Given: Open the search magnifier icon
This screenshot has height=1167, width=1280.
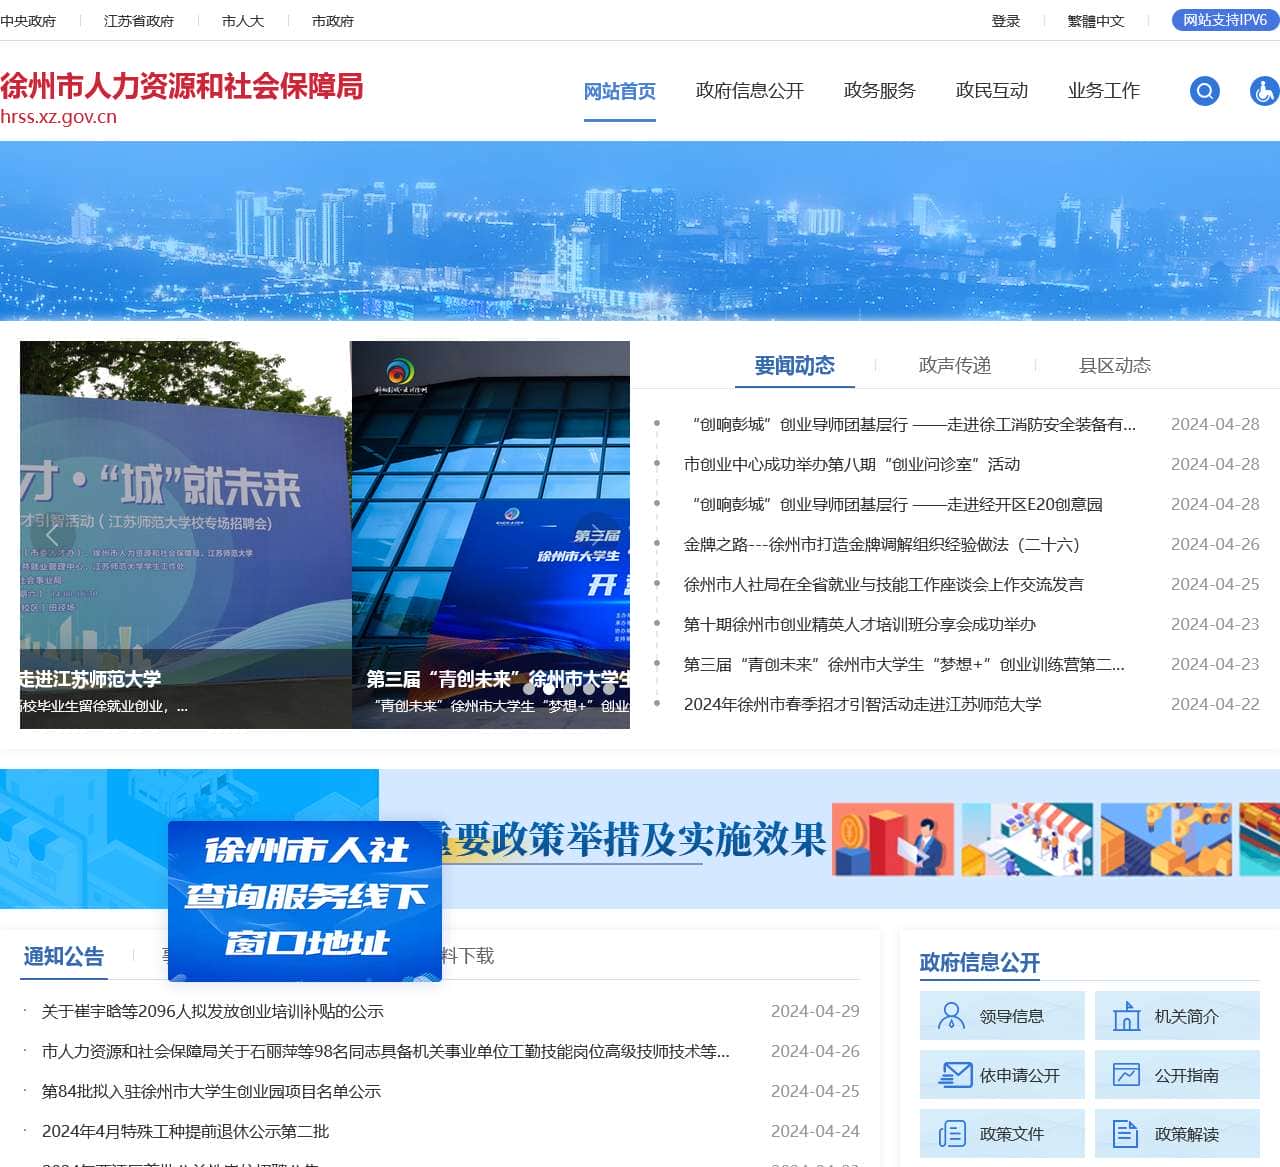Looking at the screenshot, I should point(1204,91).
